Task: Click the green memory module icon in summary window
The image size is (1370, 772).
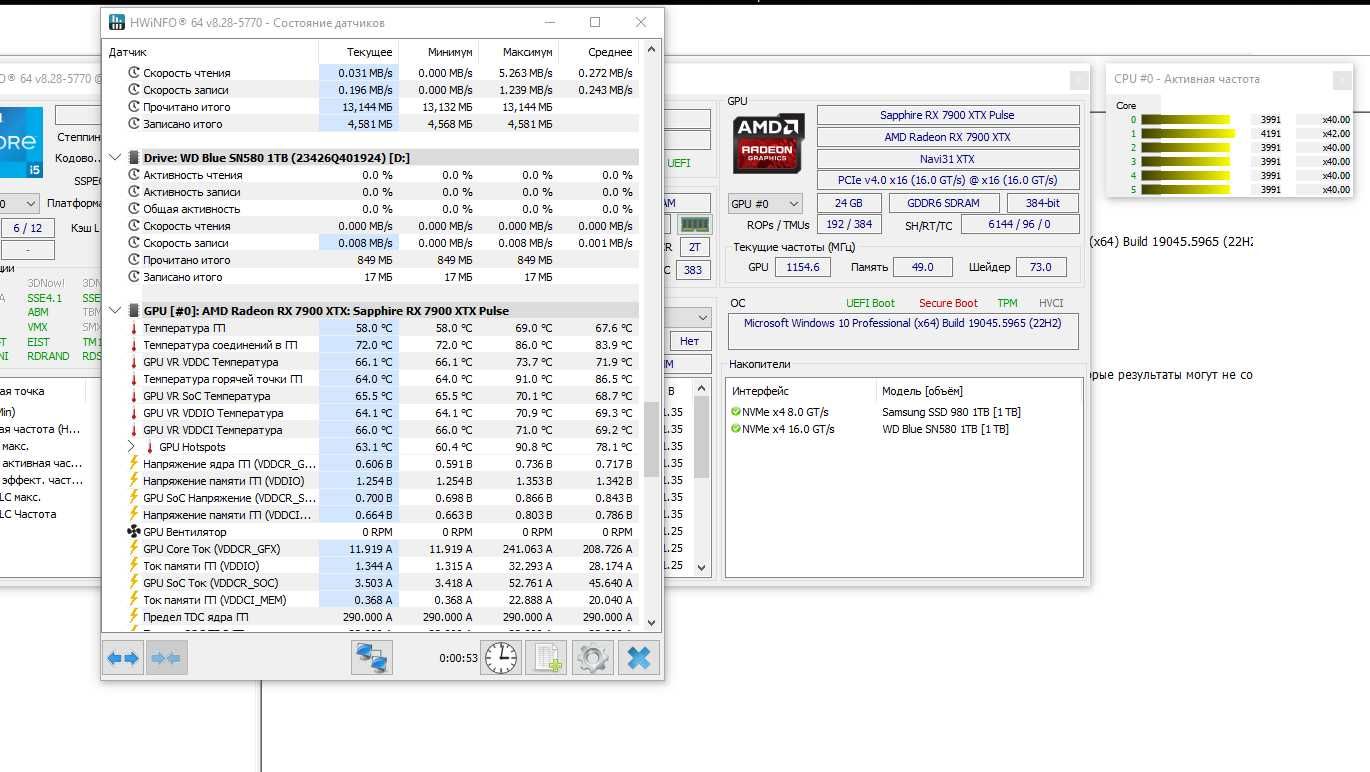Action: click(693, 225)
